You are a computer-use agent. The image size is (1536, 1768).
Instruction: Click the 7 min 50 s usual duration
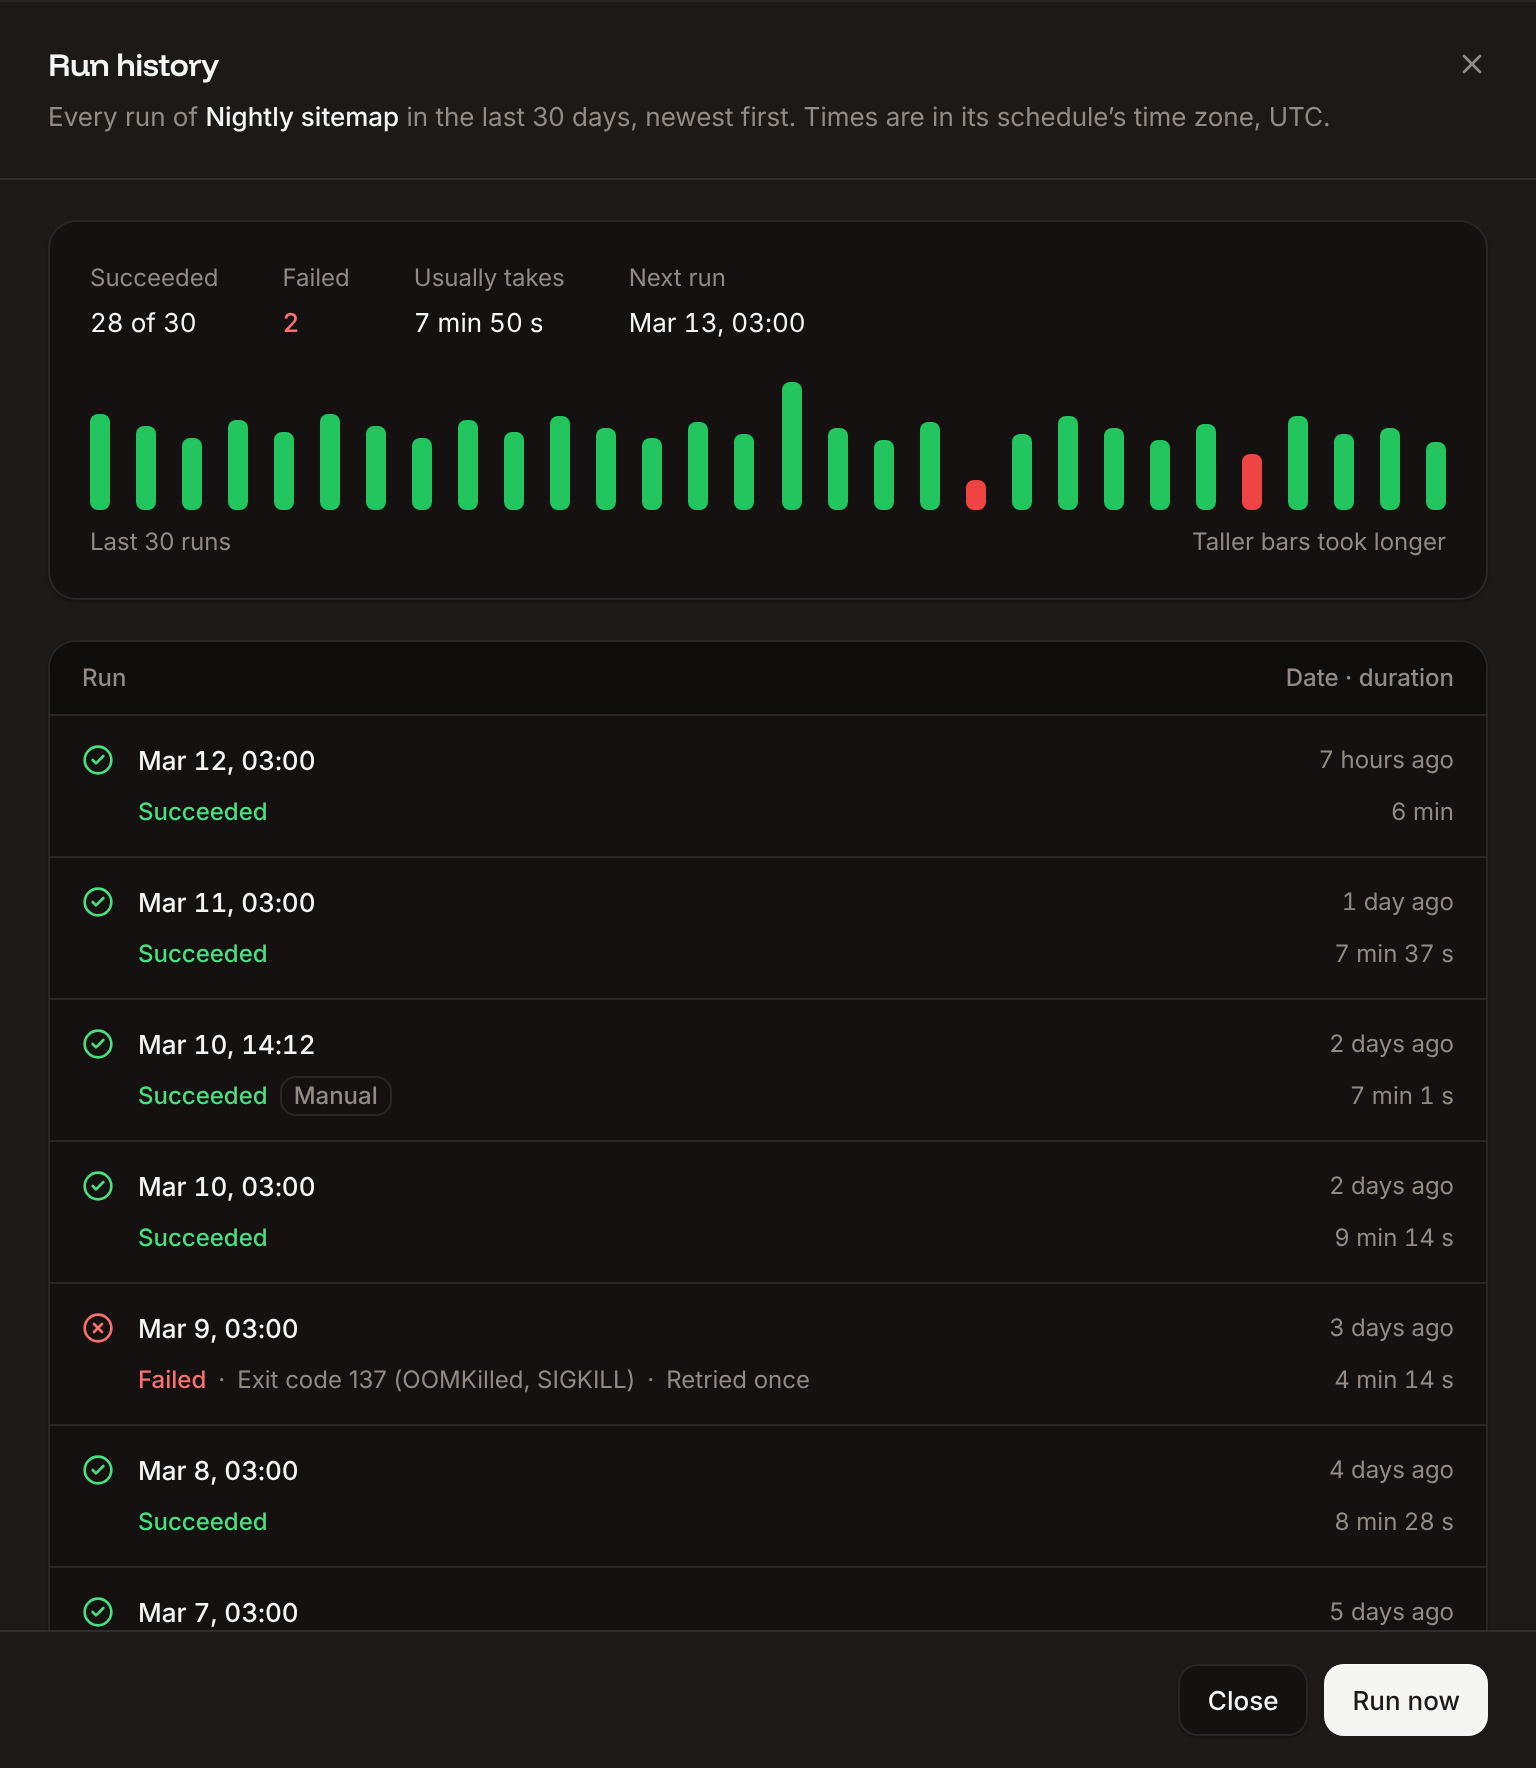coord(479,323)
